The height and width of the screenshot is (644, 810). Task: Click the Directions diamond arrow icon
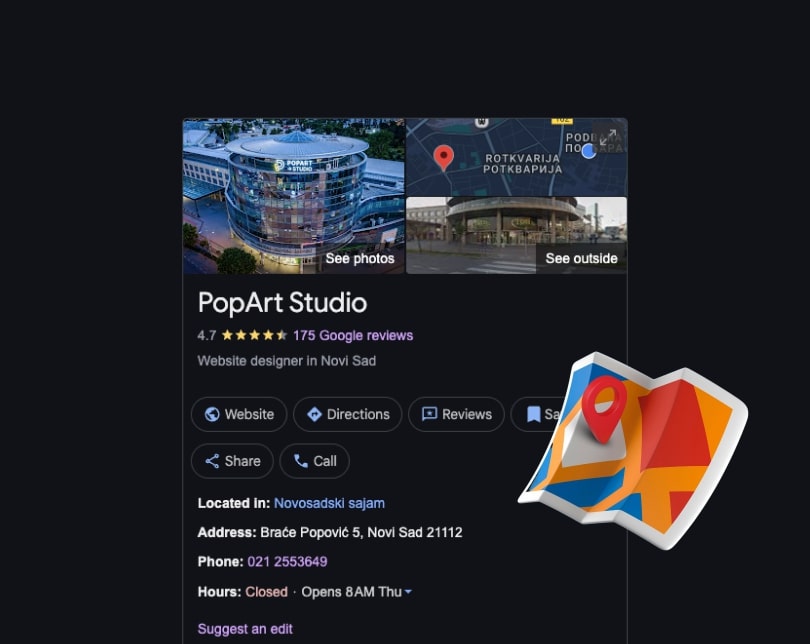point(314,414)
